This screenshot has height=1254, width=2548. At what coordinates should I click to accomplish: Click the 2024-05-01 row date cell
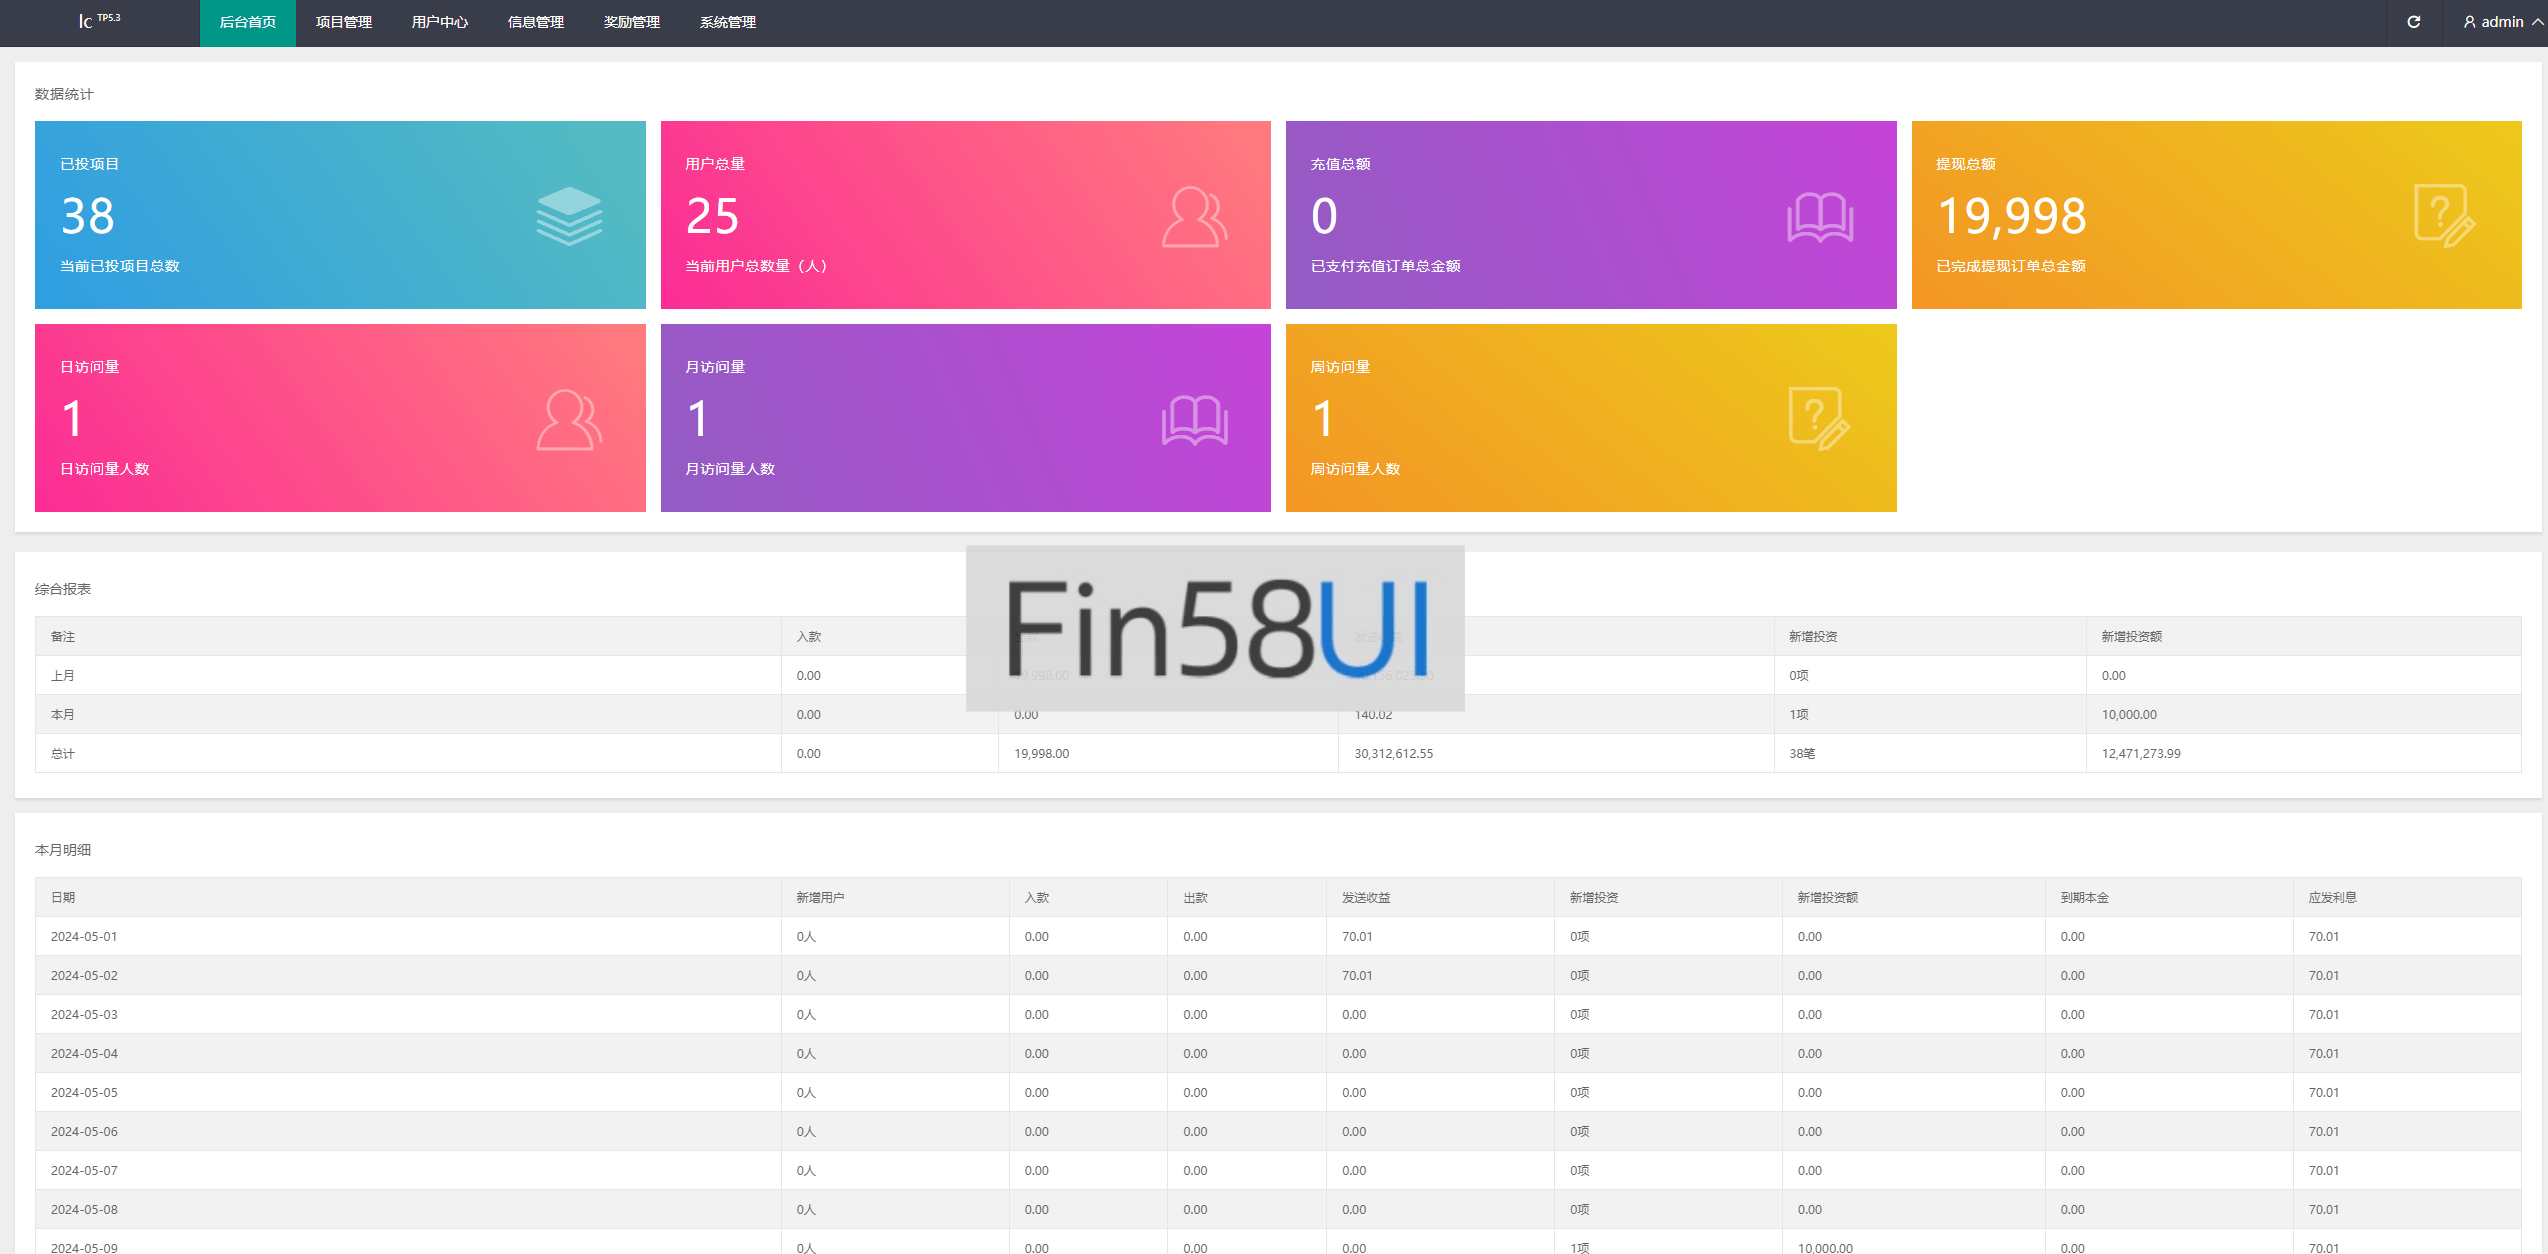(x=84, y=936)
